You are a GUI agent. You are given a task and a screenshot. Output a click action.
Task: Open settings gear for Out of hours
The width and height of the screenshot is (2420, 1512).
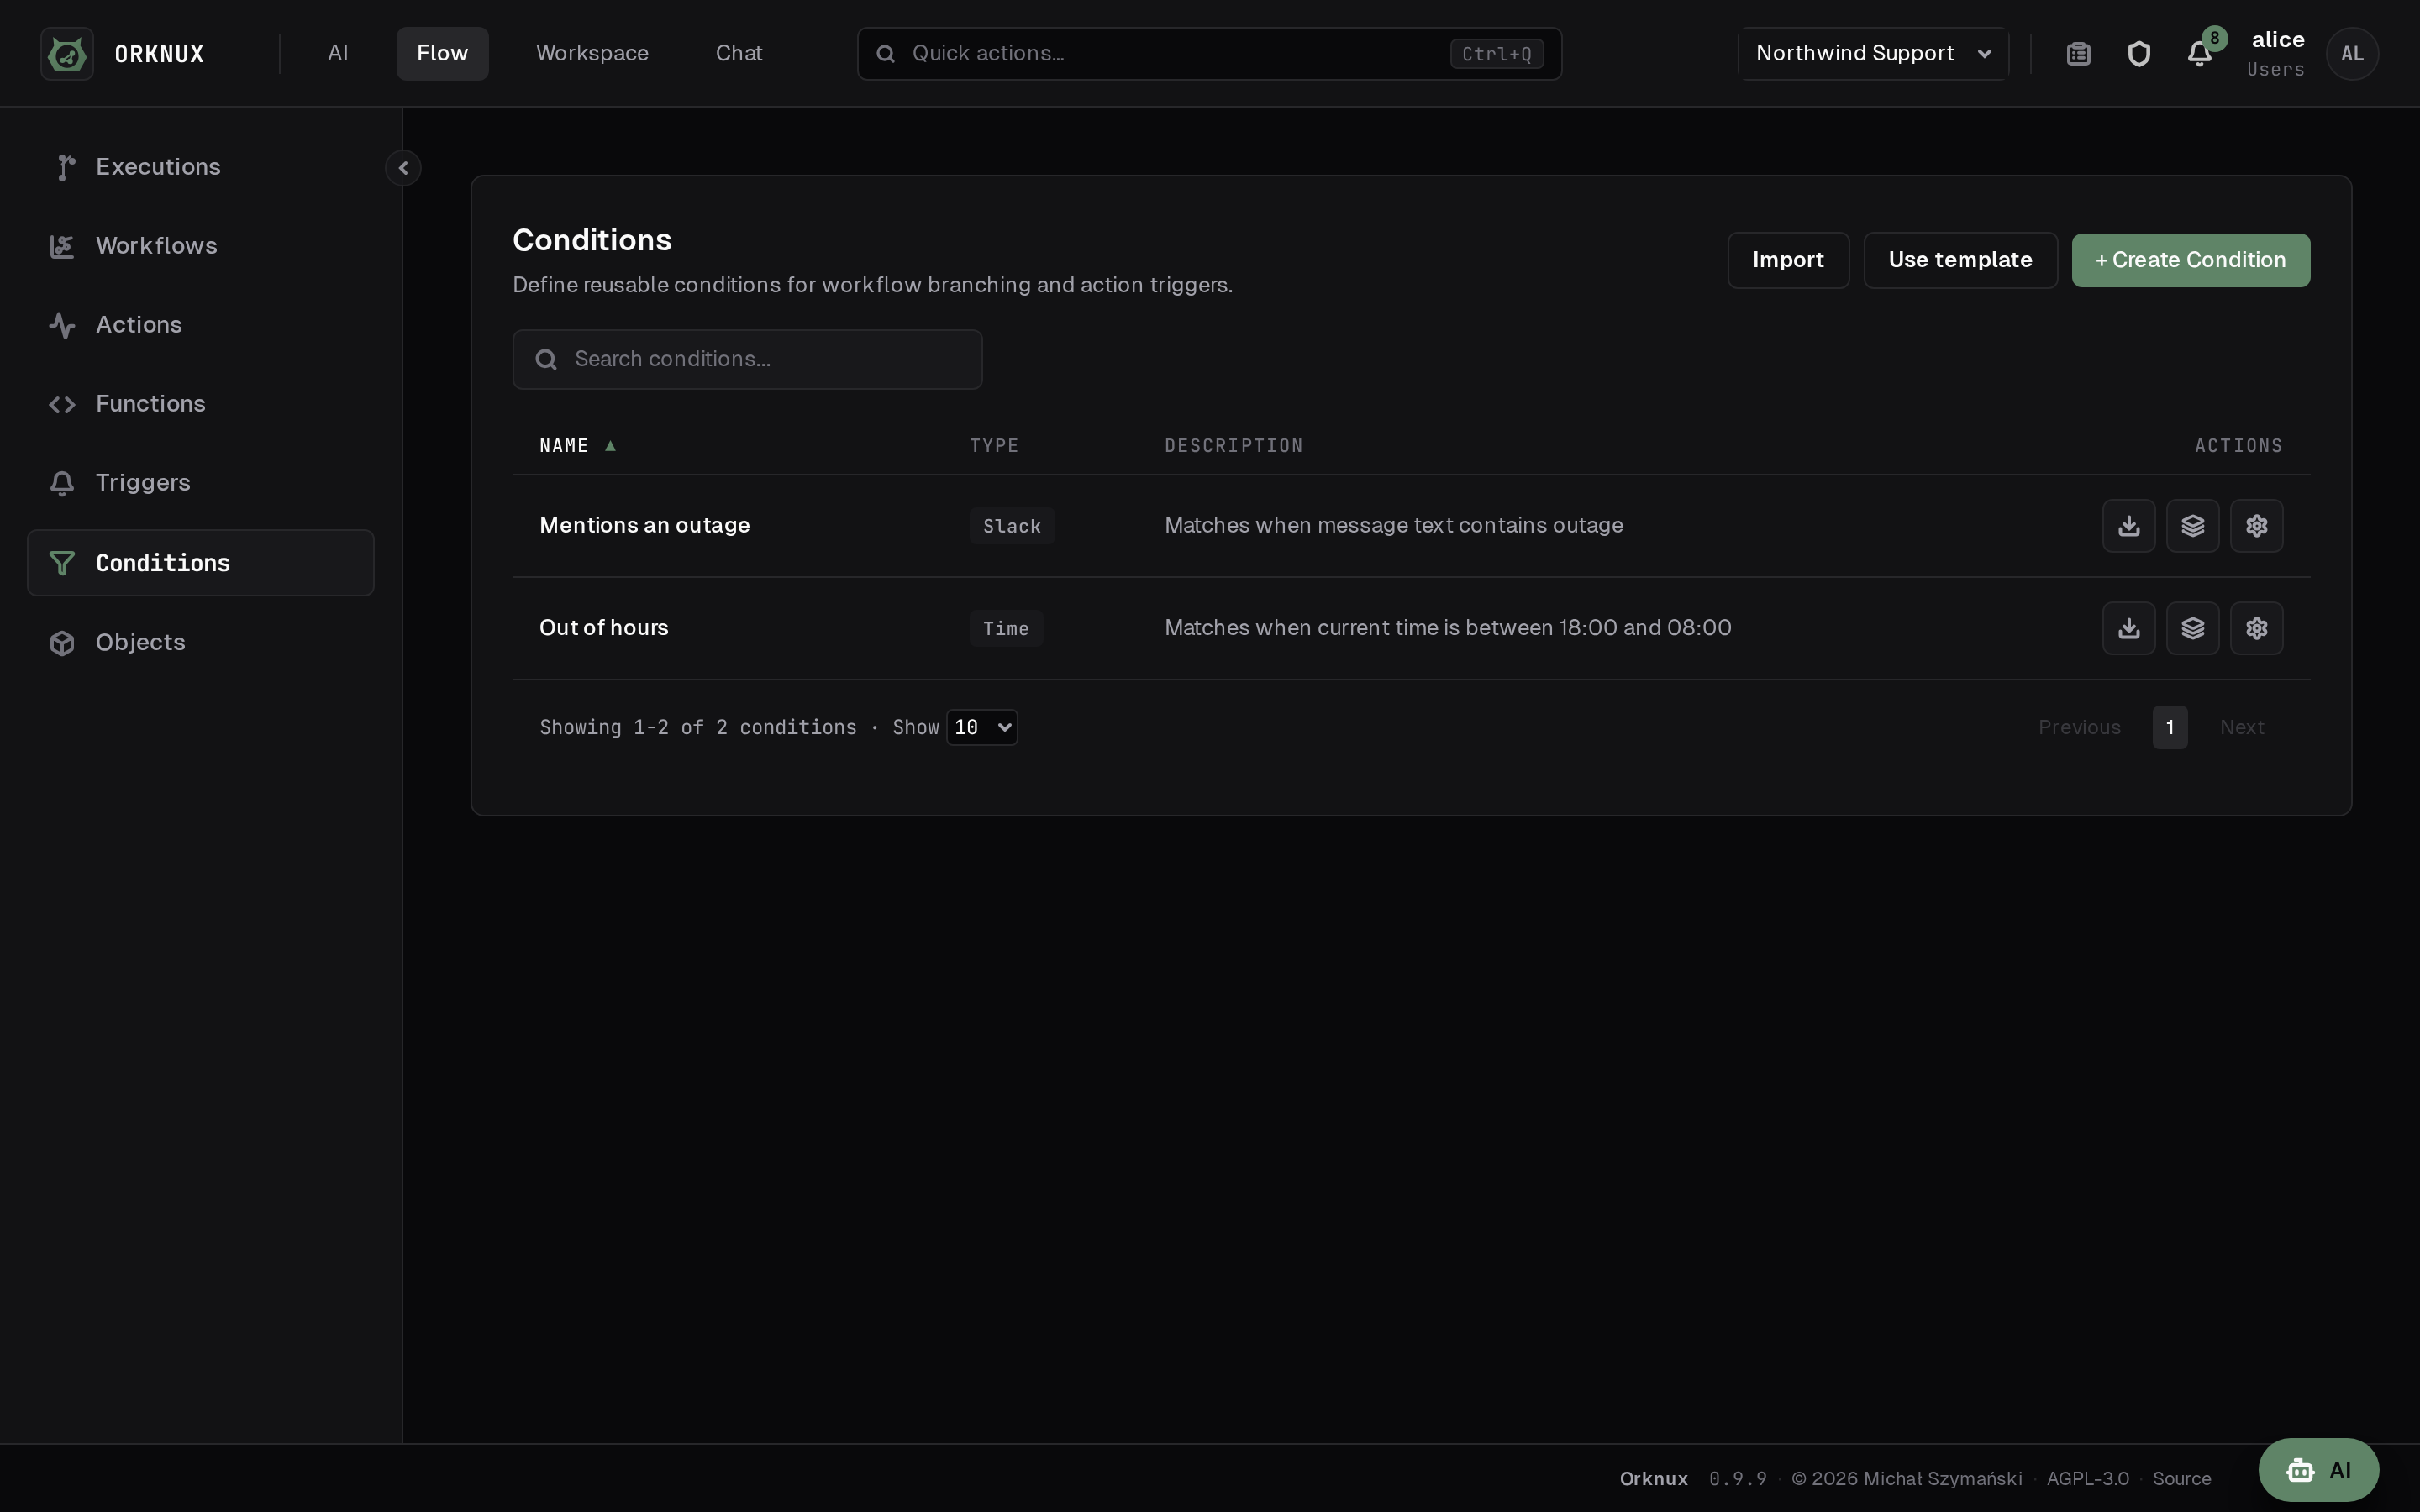[2256, 628]
